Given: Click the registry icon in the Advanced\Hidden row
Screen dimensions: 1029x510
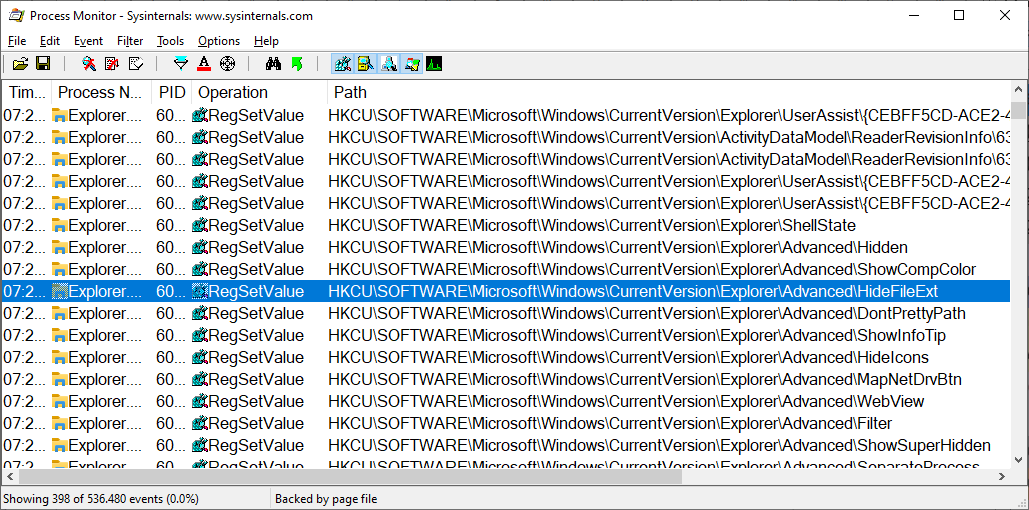Looking at the screenshot, I should point(200,248).
